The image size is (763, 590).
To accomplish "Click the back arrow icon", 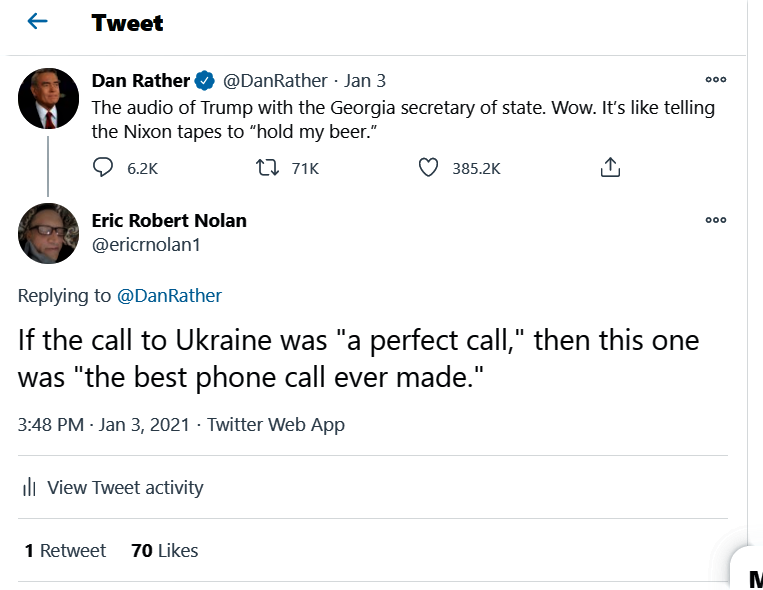I will pos(38,21).
